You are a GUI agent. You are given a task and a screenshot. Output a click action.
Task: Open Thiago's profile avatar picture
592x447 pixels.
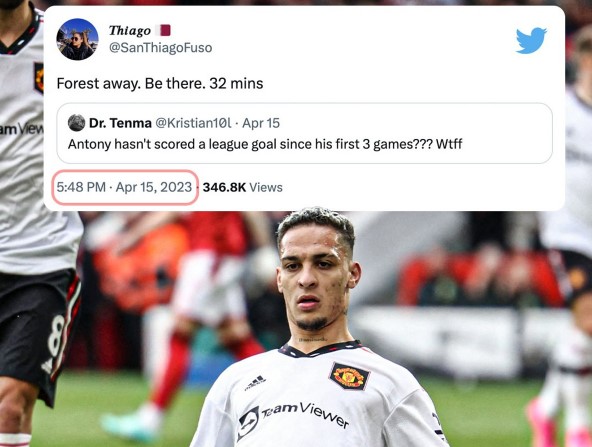click(77, 39)
